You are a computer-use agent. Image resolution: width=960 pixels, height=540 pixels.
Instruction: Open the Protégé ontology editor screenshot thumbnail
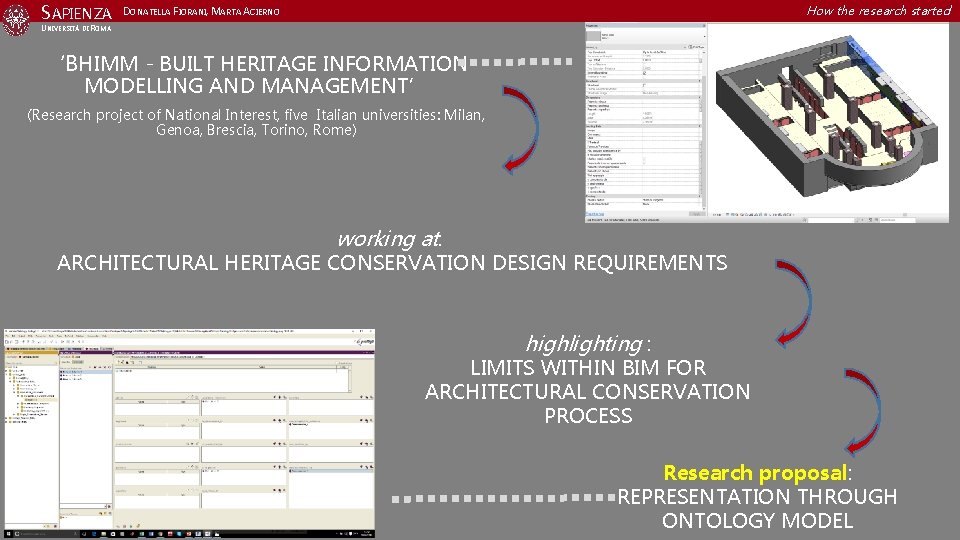[x=189, y=433]
